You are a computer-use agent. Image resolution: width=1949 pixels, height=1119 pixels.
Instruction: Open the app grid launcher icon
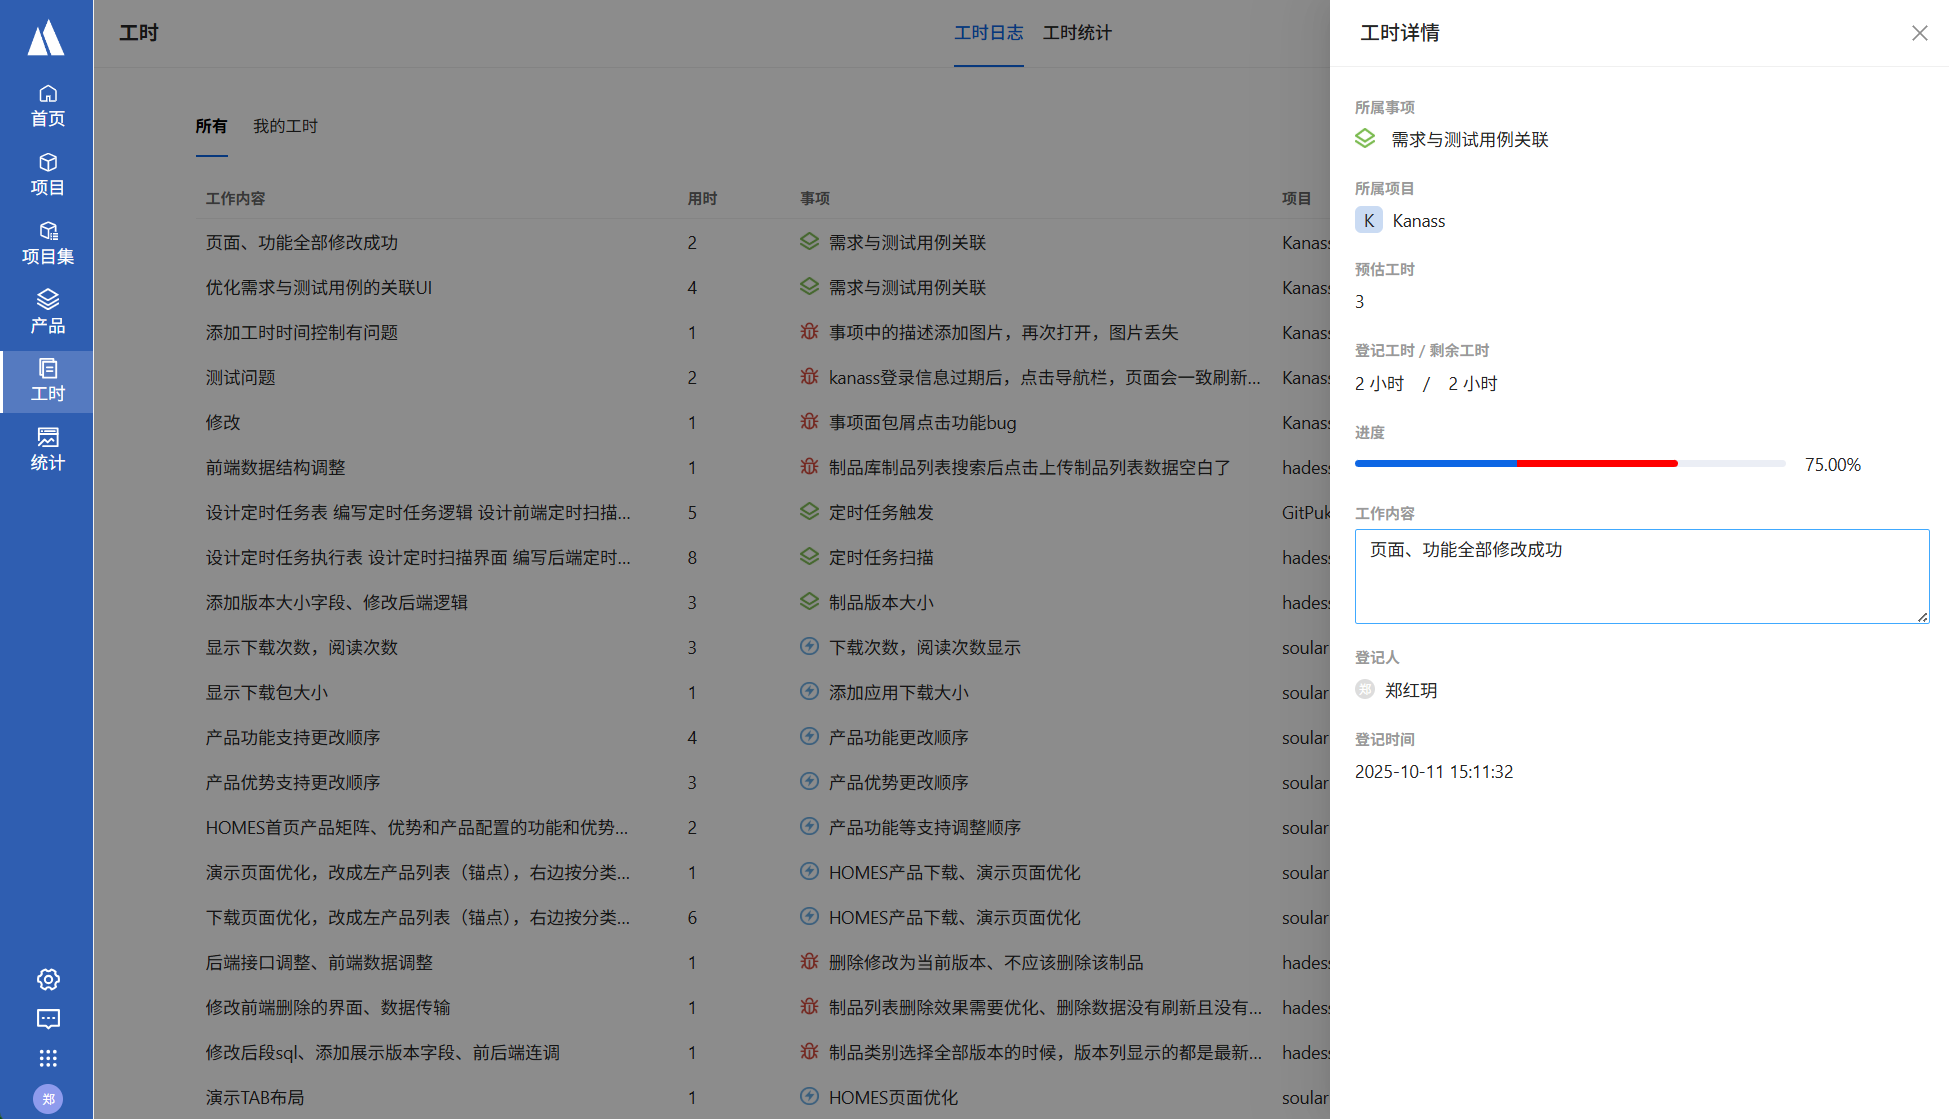[48, 1058]
